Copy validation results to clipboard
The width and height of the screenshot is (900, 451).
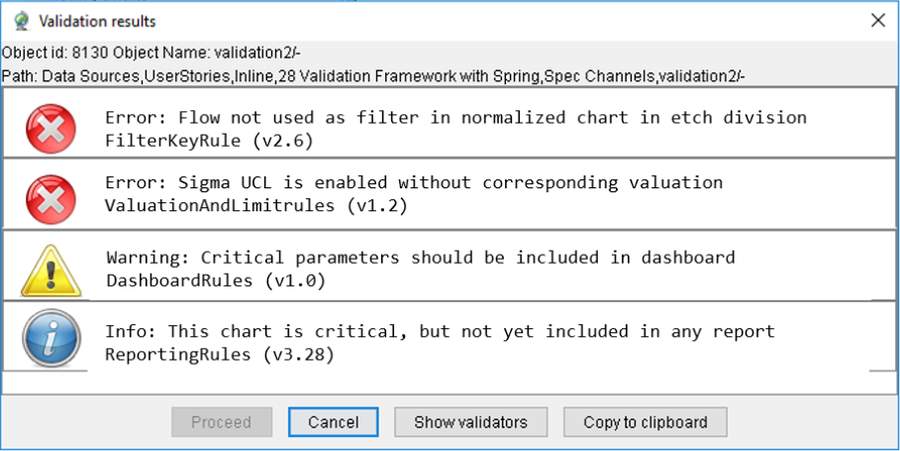[645, 422]
